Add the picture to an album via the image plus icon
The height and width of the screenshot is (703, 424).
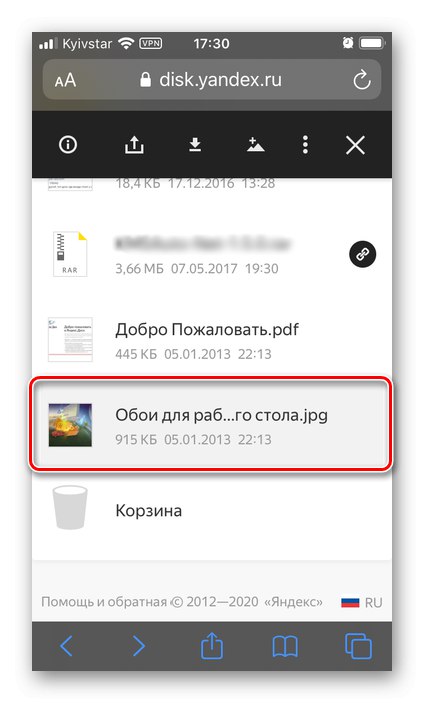coord(255,145)
